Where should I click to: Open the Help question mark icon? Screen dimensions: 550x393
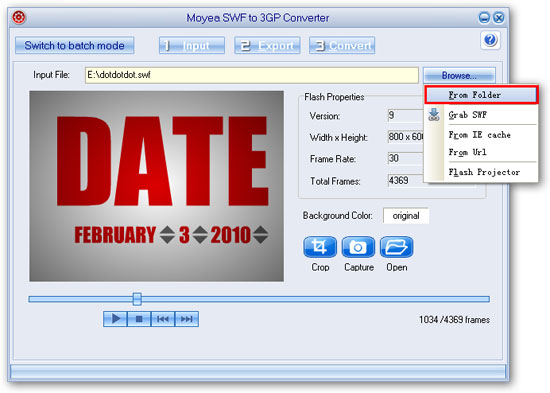490,40
